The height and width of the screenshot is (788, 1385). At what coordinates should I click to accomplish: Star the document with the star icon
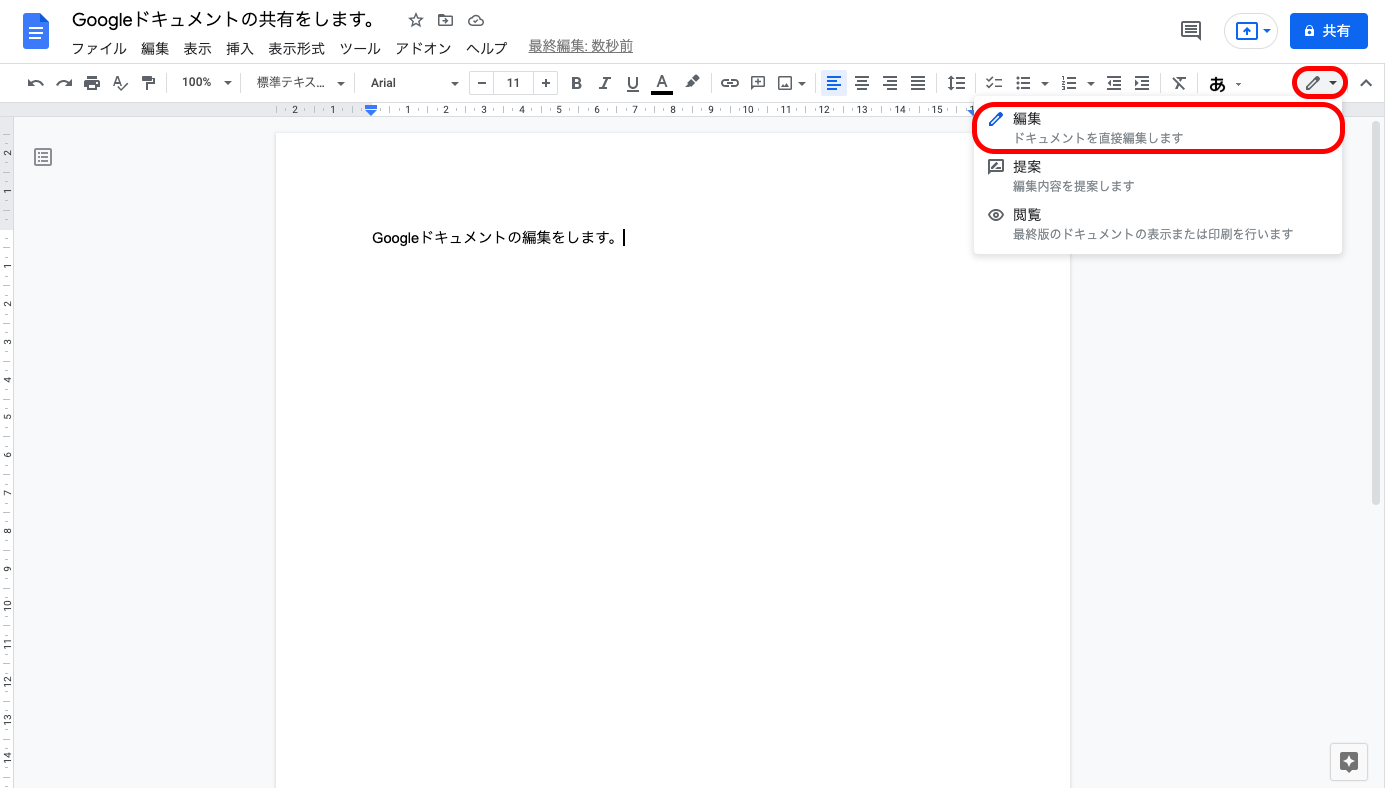(x=416, y=20)
